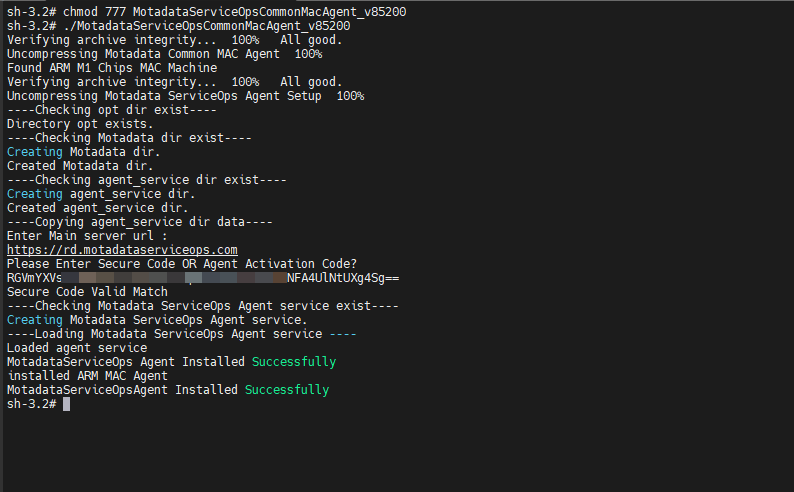Click the 'Enter Main server url :' prompt

[x=87, y=235]
